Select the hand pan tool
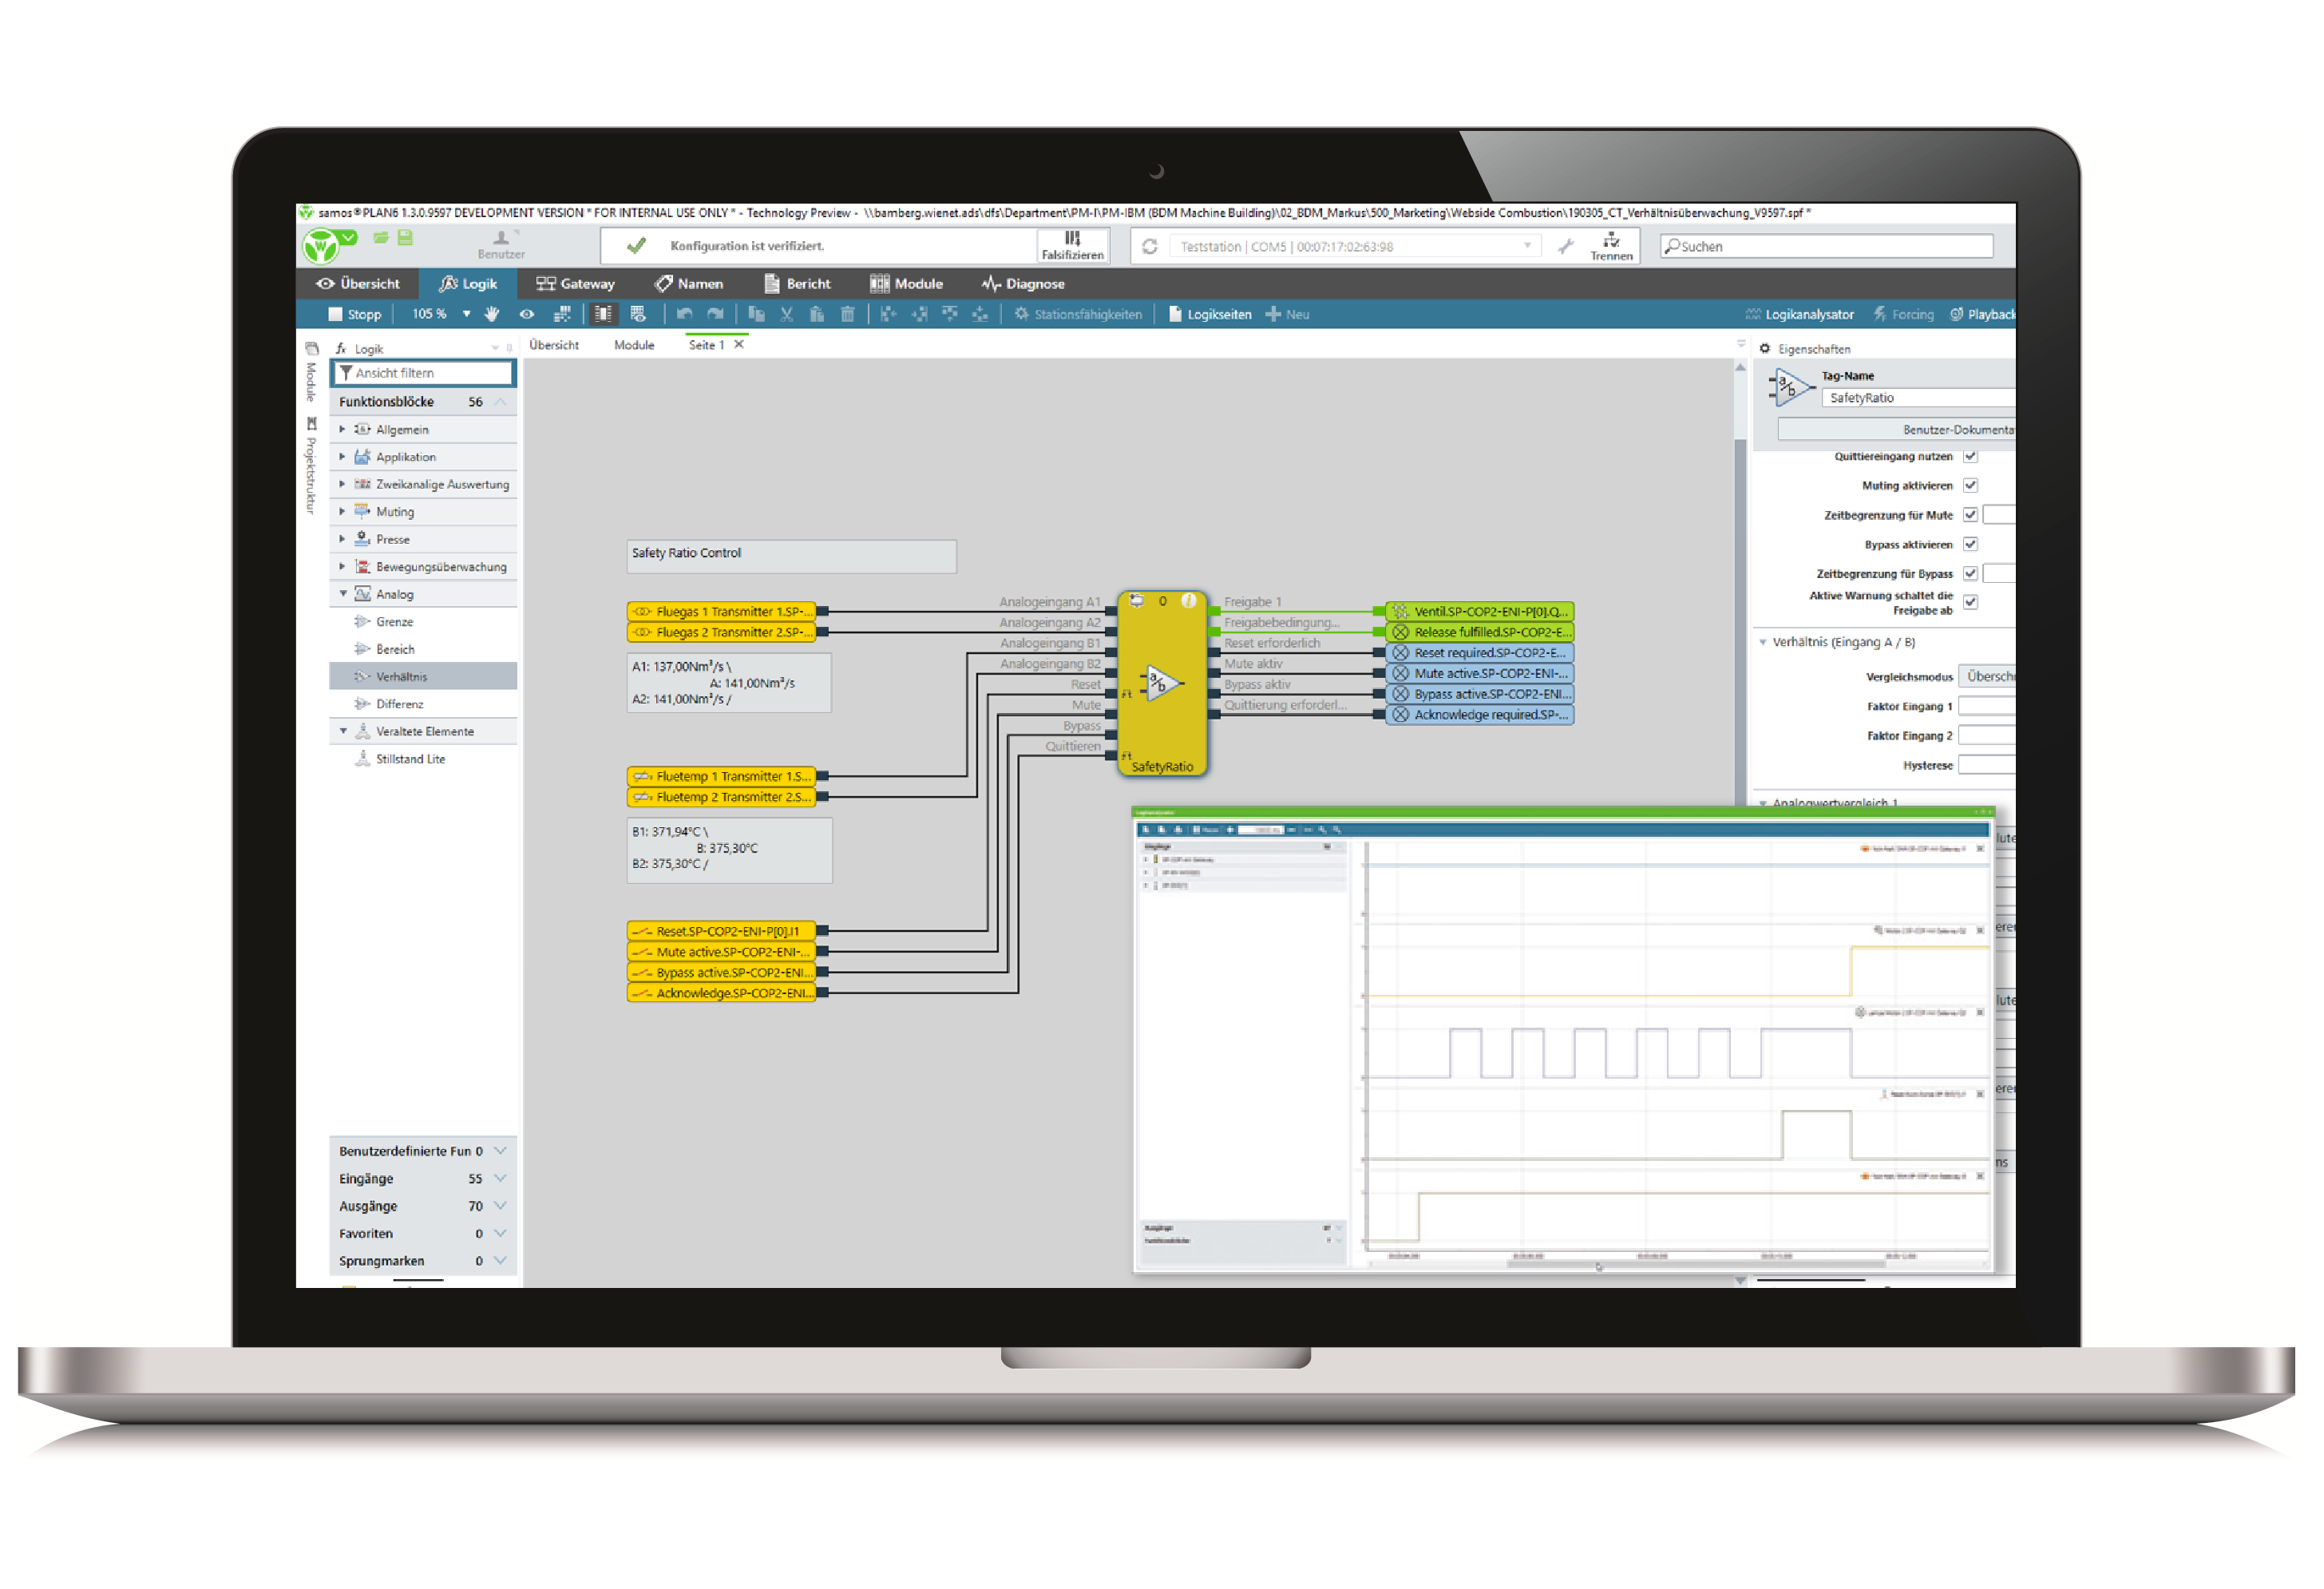The height and width of the screenshot is (1589, 2324). 492,314
